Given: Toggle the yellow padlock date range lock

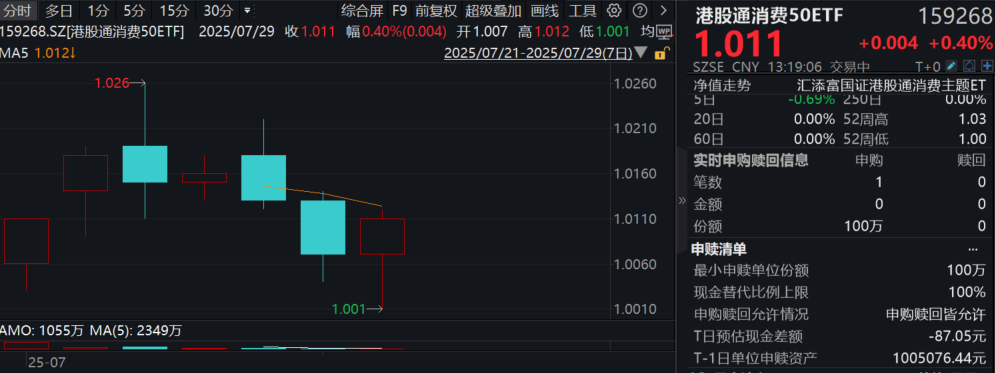Looking at the screenshot, I should pyautogui.click(x=661, y=53).
